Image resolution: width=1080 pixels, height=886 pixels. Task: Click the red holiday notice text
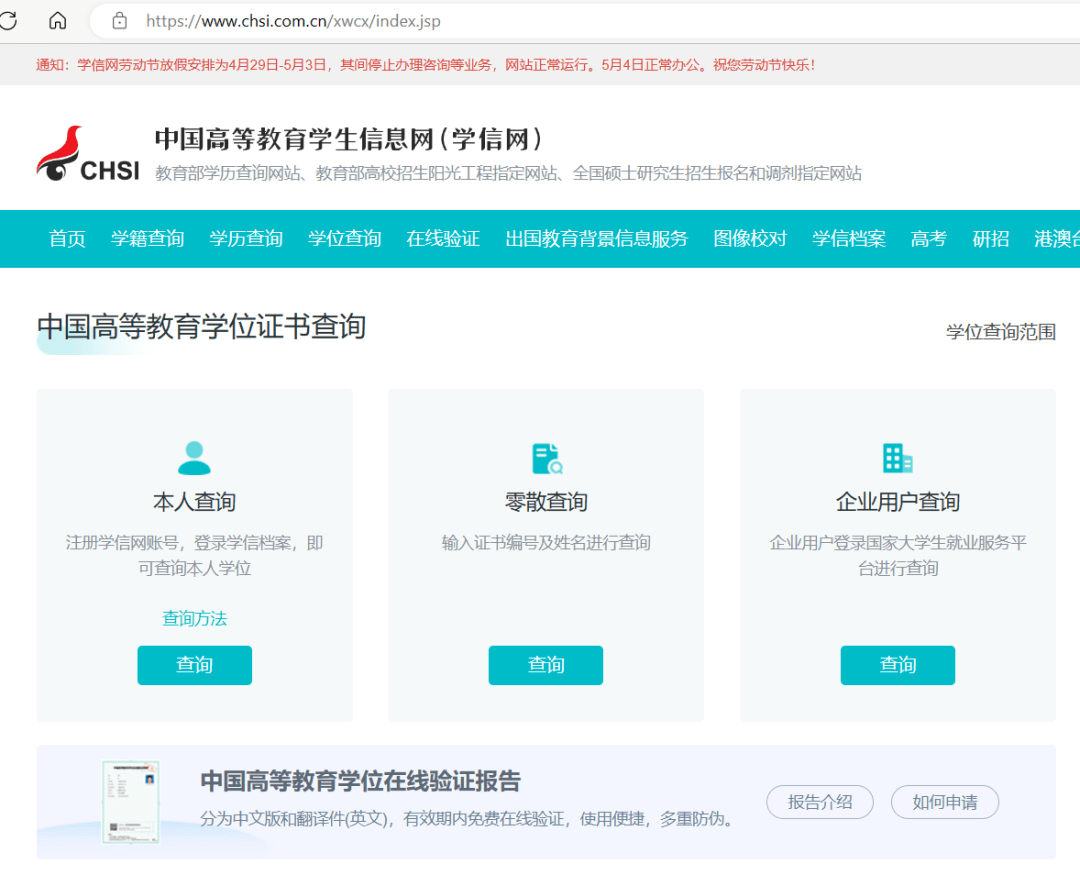click(426, 65)
